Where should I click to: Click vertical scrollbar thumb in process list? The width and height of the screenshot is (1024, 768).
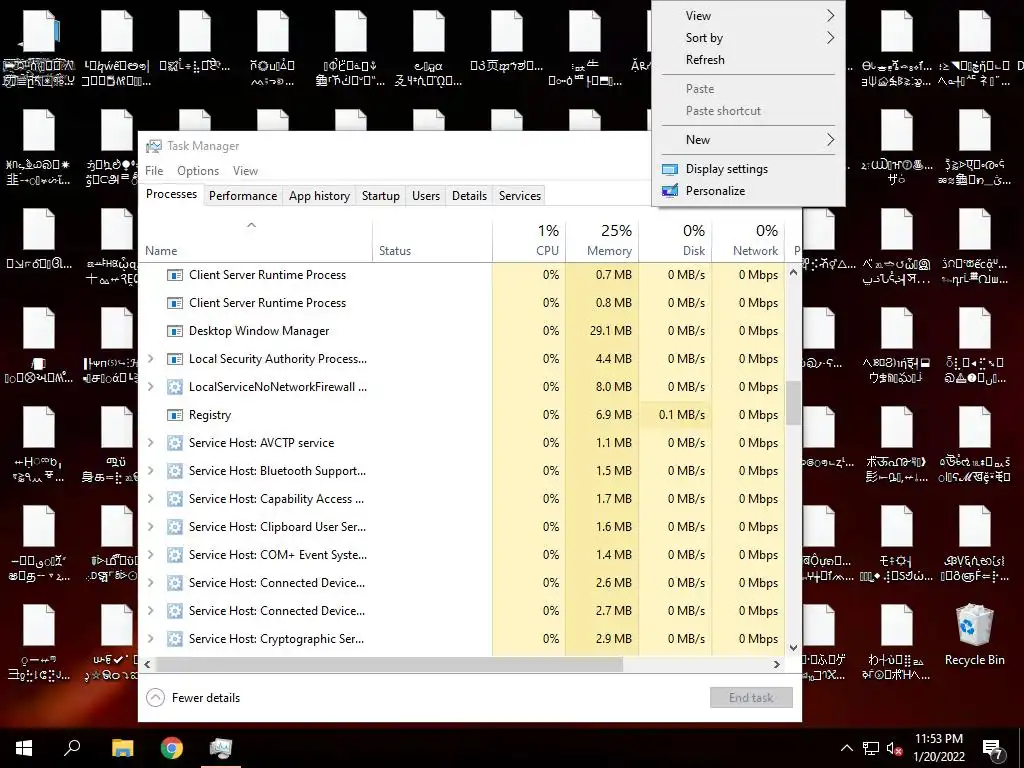[793, 403]
